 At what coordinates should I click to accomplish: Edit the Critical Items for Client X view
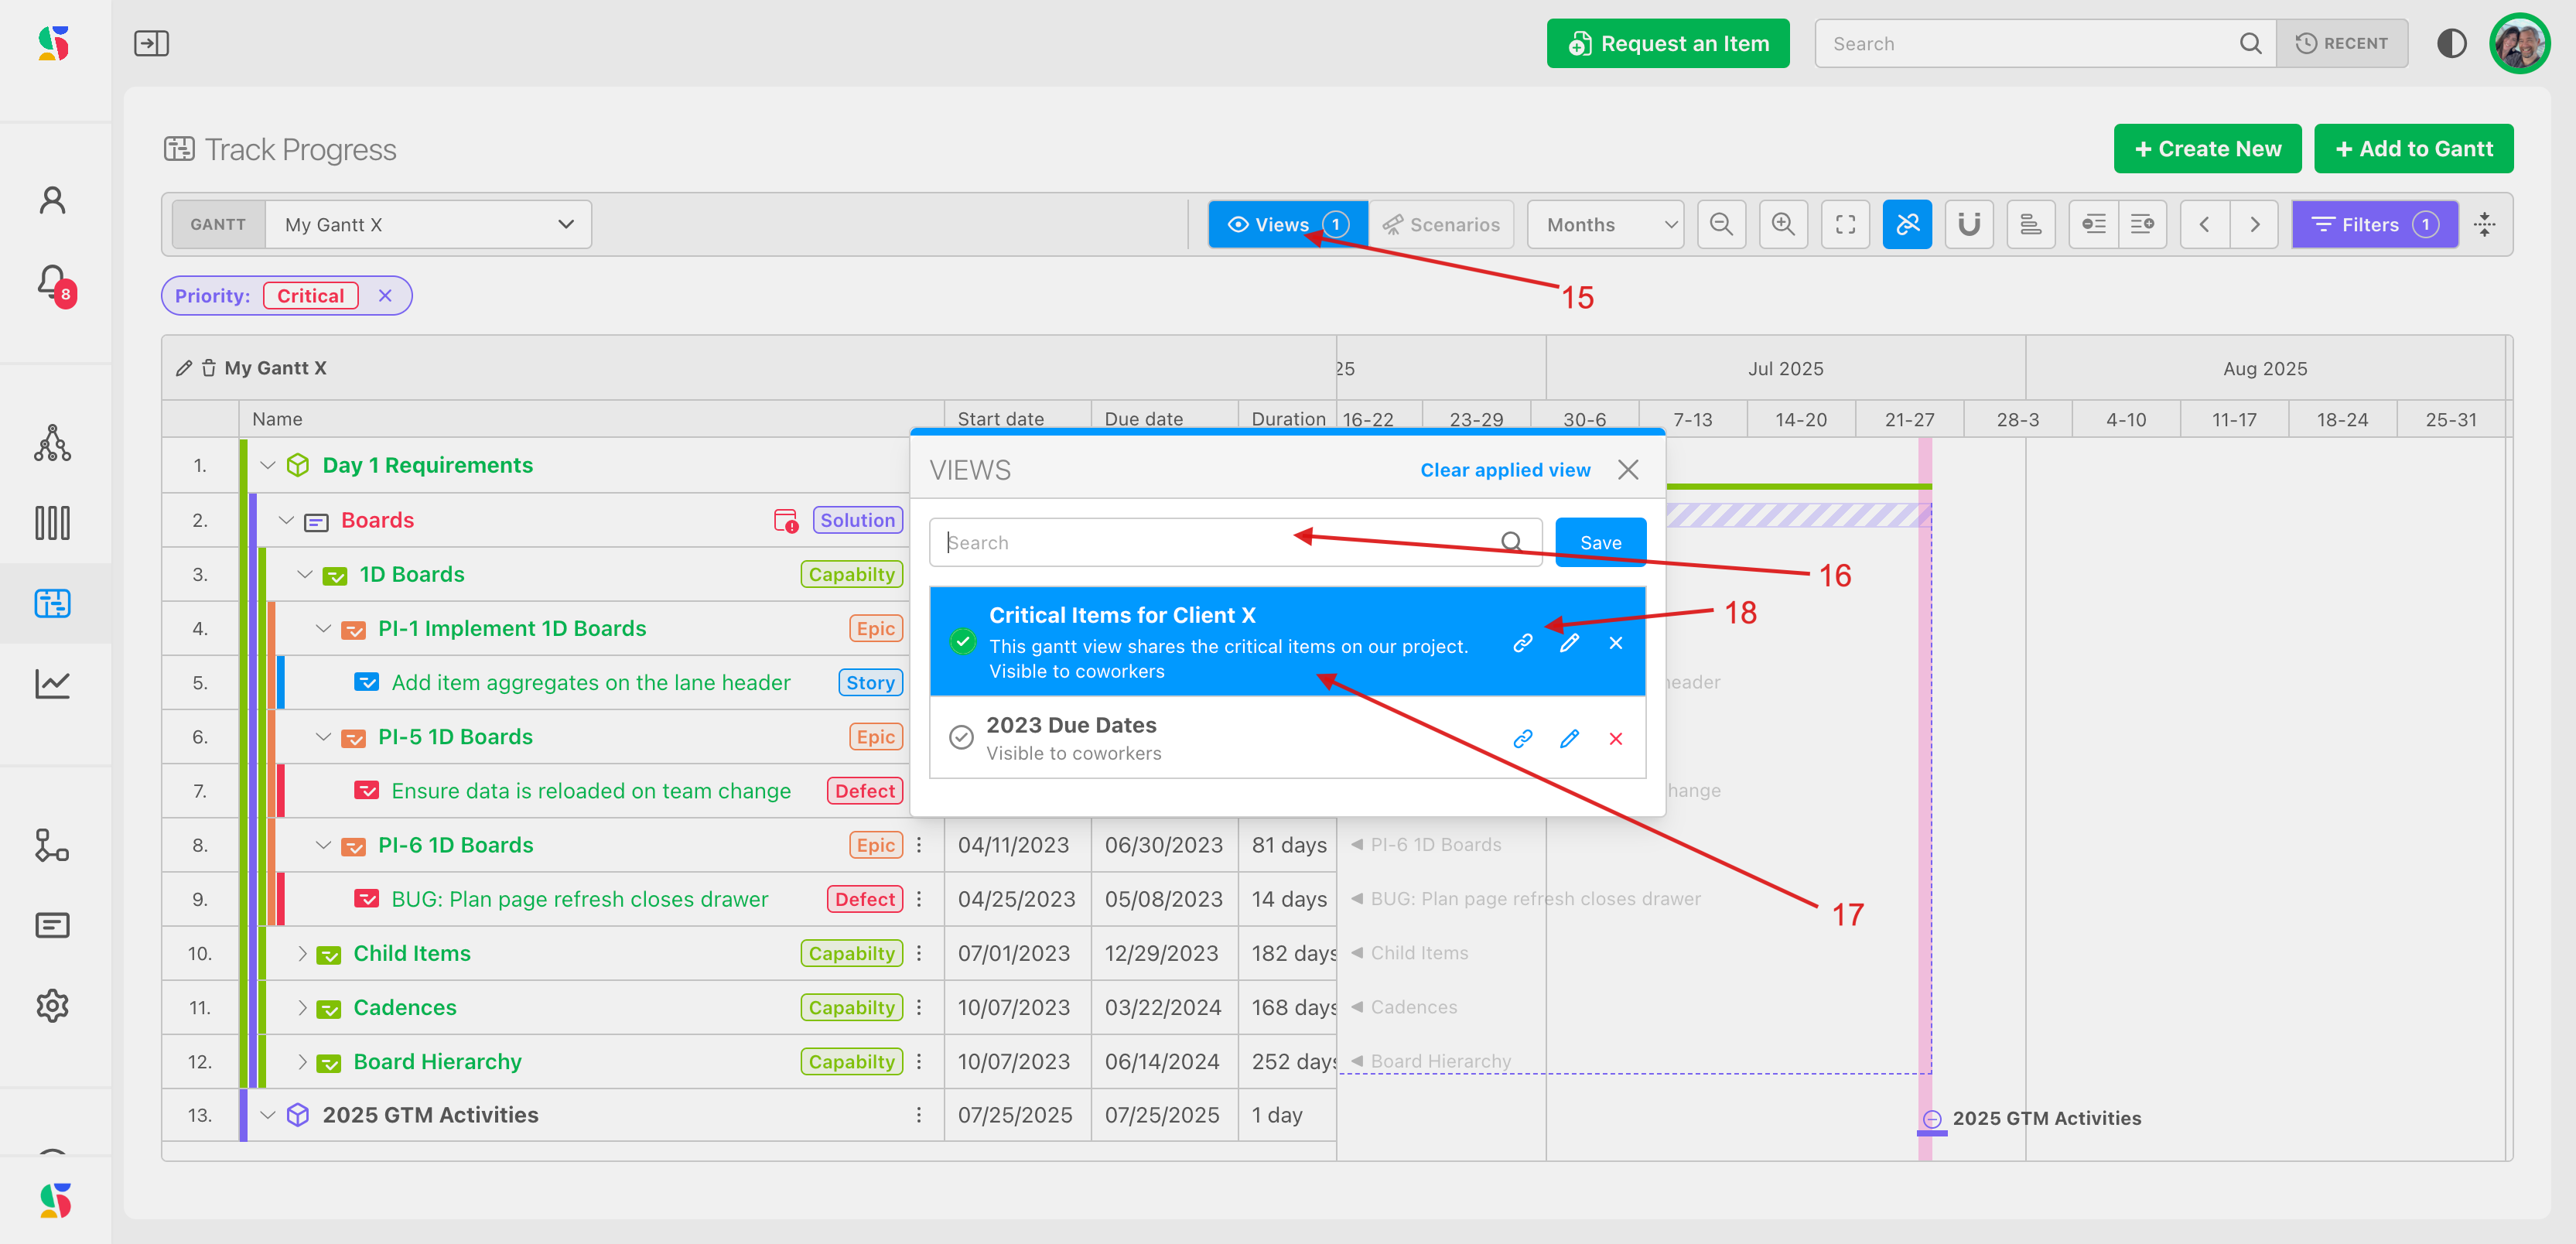click(1568, 643)
